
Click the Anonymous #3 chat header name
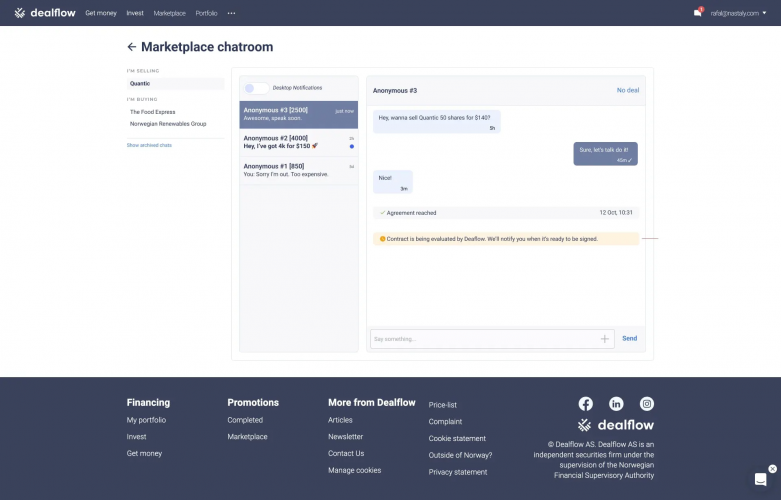[394, 91]
